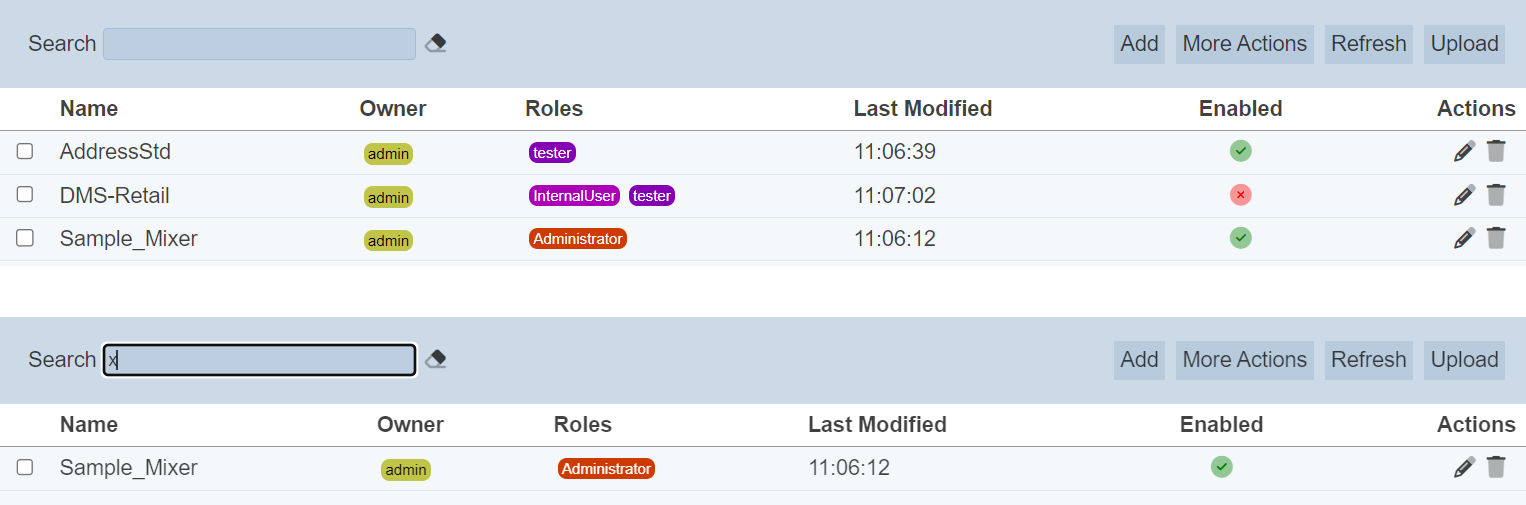The width and height of the screenshot is (1526, 505).
Task: Click the eraser icon beside the empty search box
Action: (435, 43)
